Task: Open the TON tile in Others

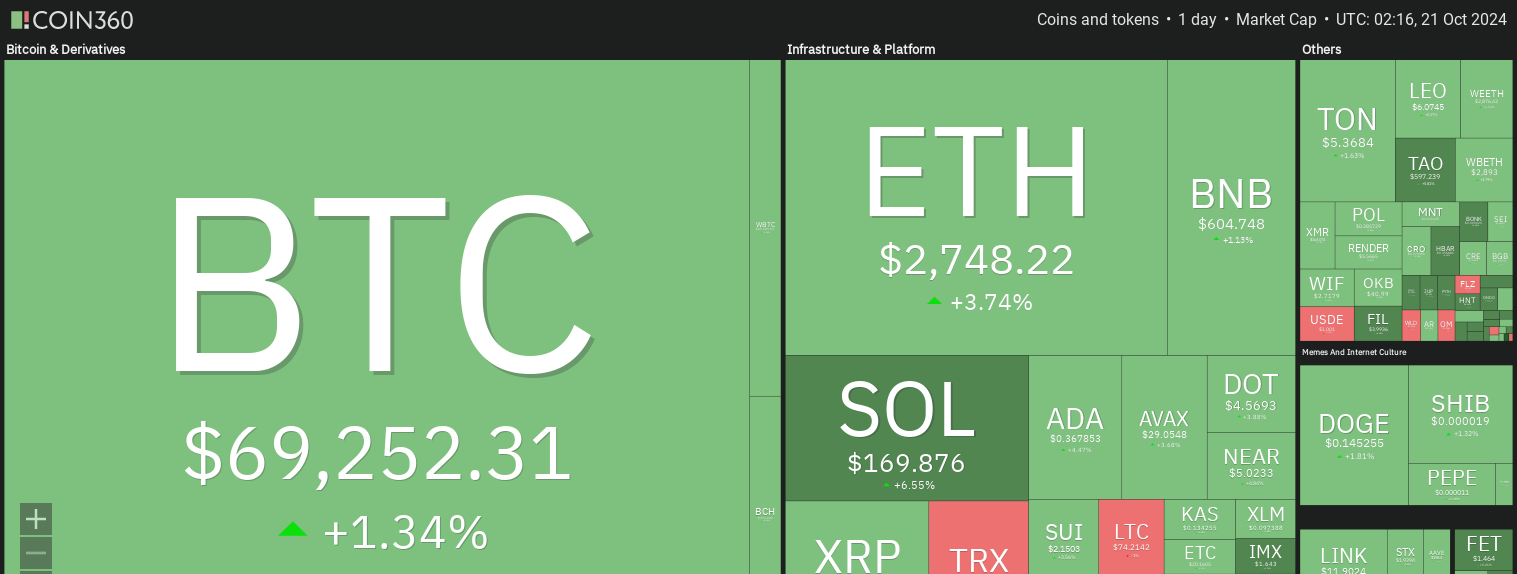Action: pos(1347,130)
